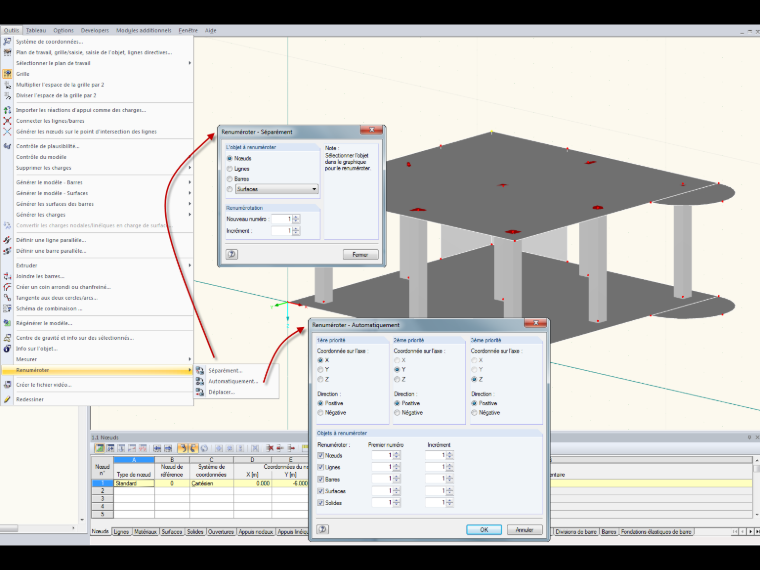The image size is (760, 570).
Task: Select the Lignes radio in Séparément dialog
Action: [230, 169]
